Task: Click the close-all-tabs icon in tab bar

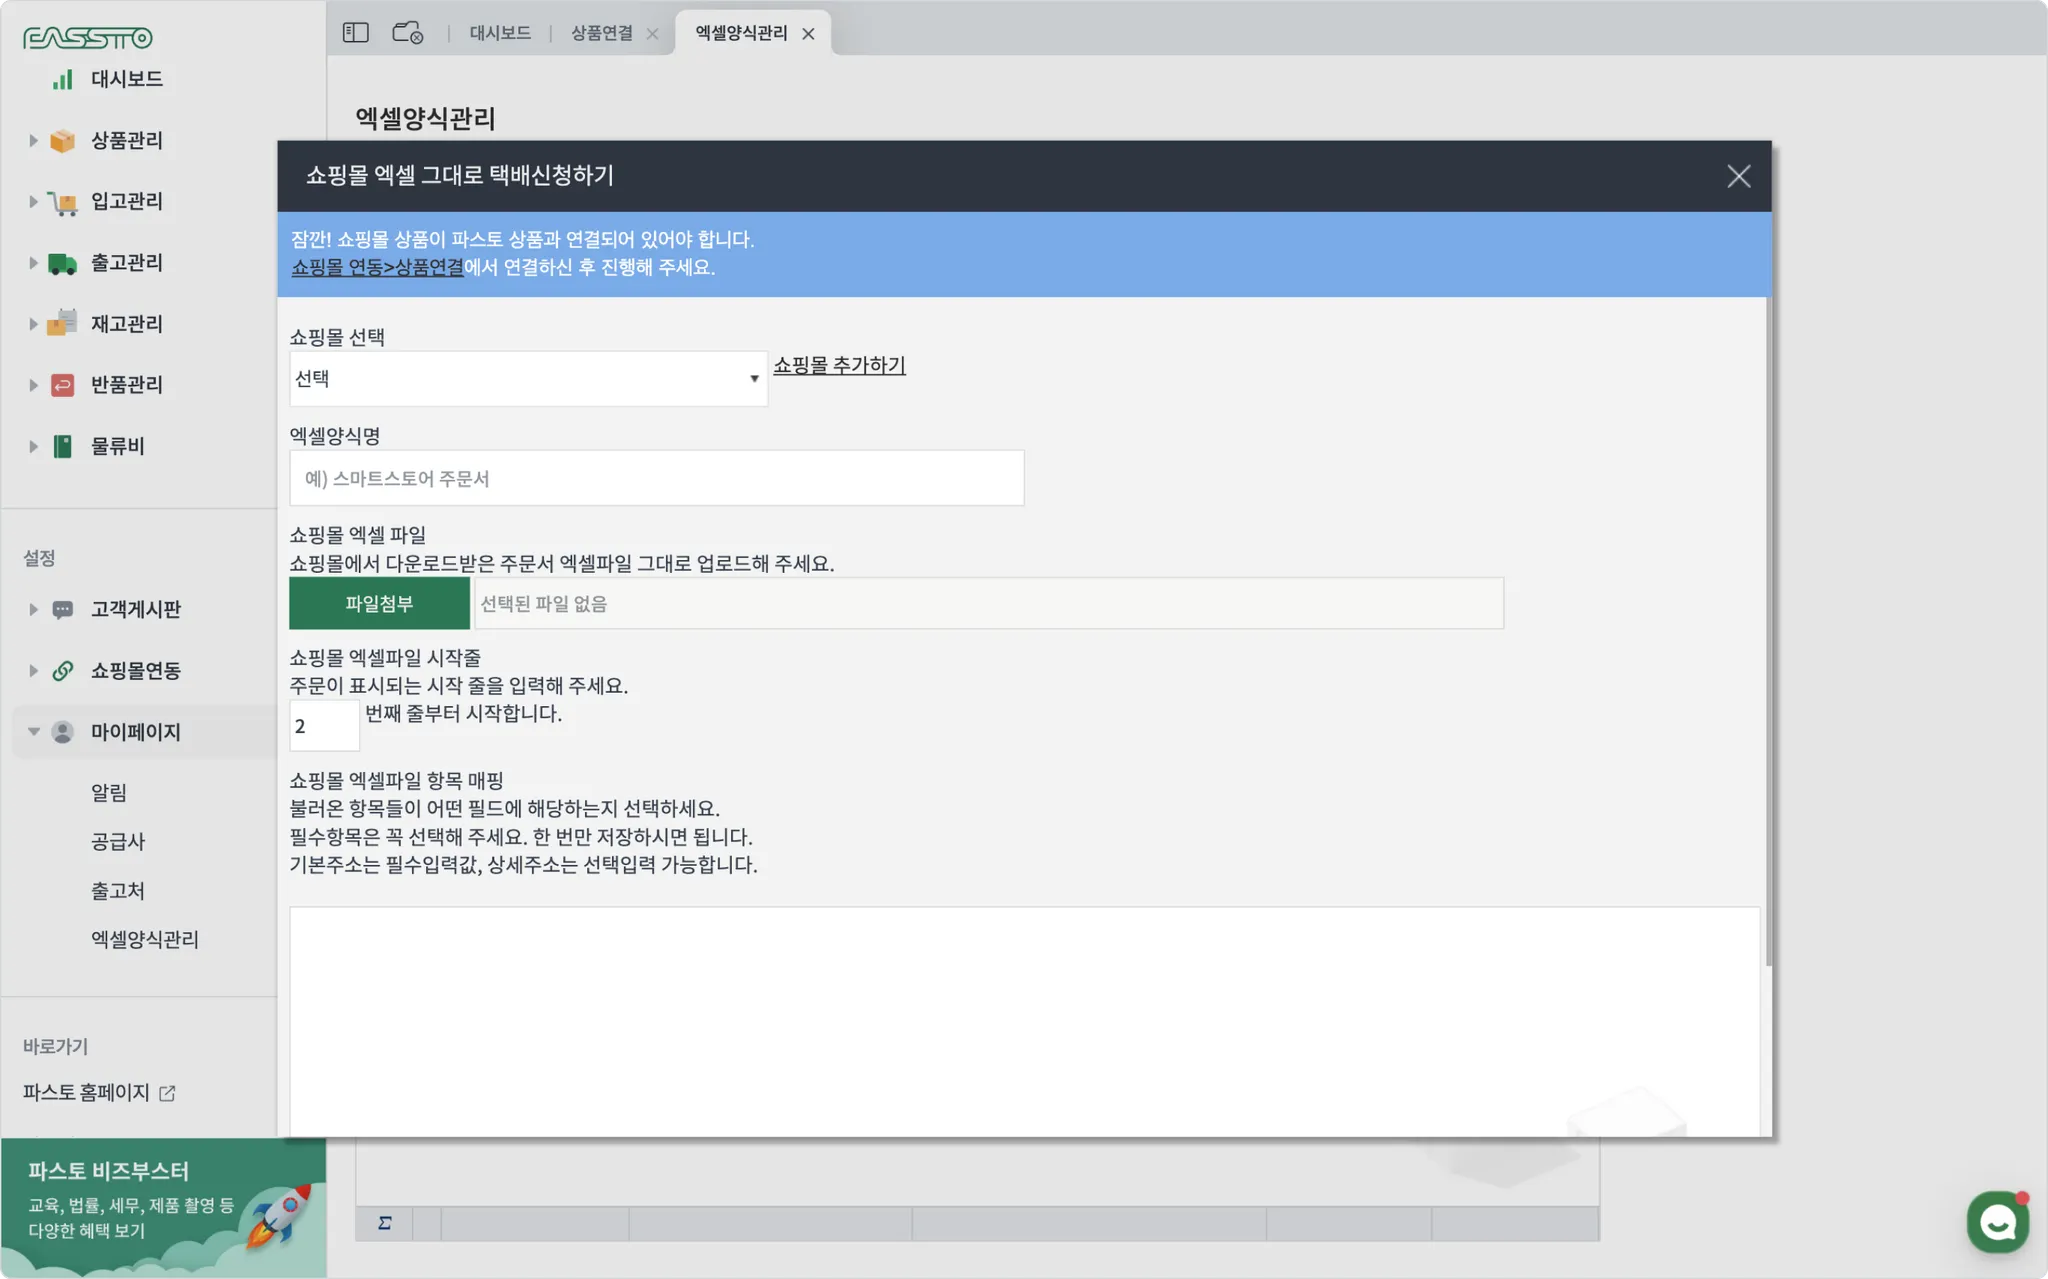Action: point(407,33)
